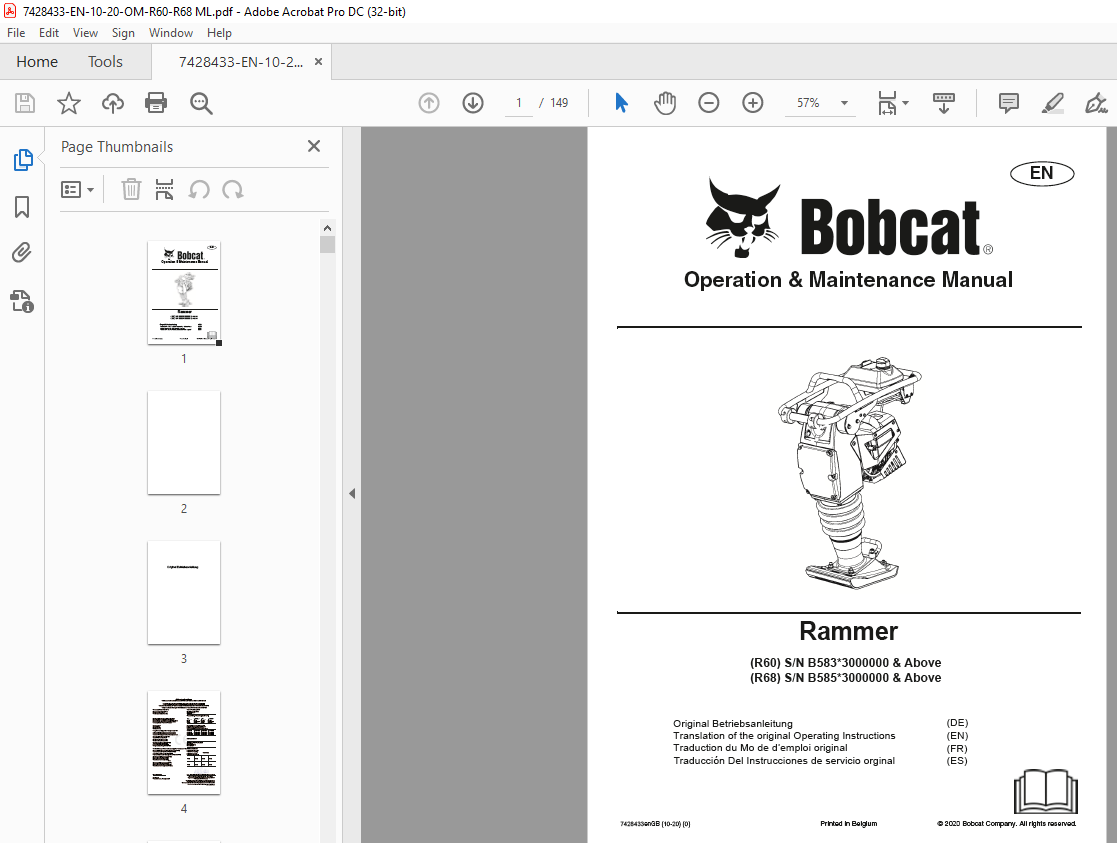
Task: Open the document info panel icon
Action: point(22,301)
